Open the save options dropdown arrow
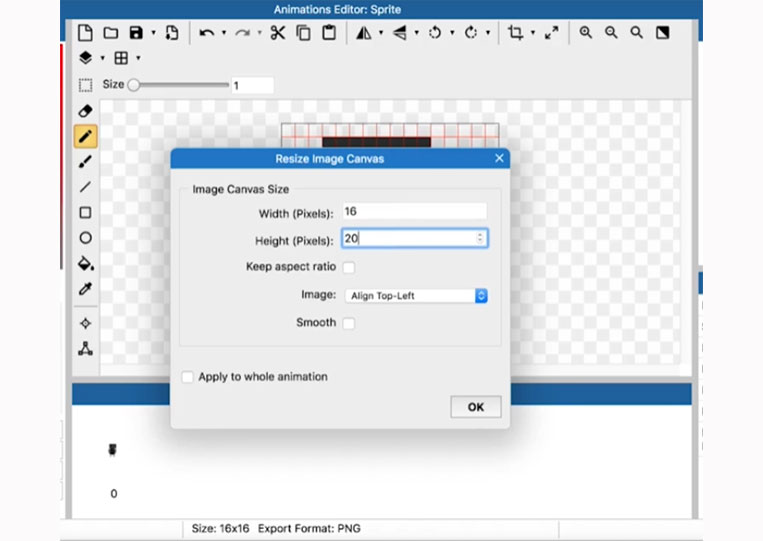Image resolution: width=763 pixels, height=541 pixels. click(x=153, y=33)
